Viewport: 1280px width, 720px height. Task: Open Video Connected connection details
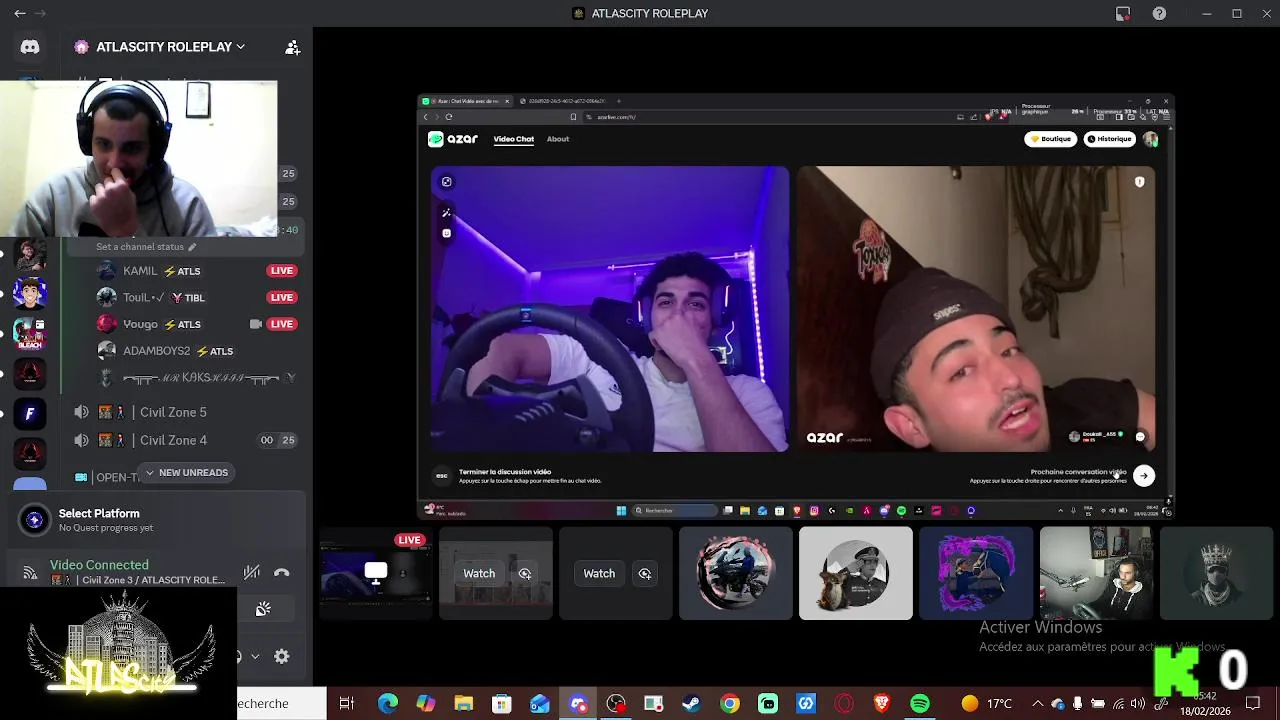tap(99, 565)
